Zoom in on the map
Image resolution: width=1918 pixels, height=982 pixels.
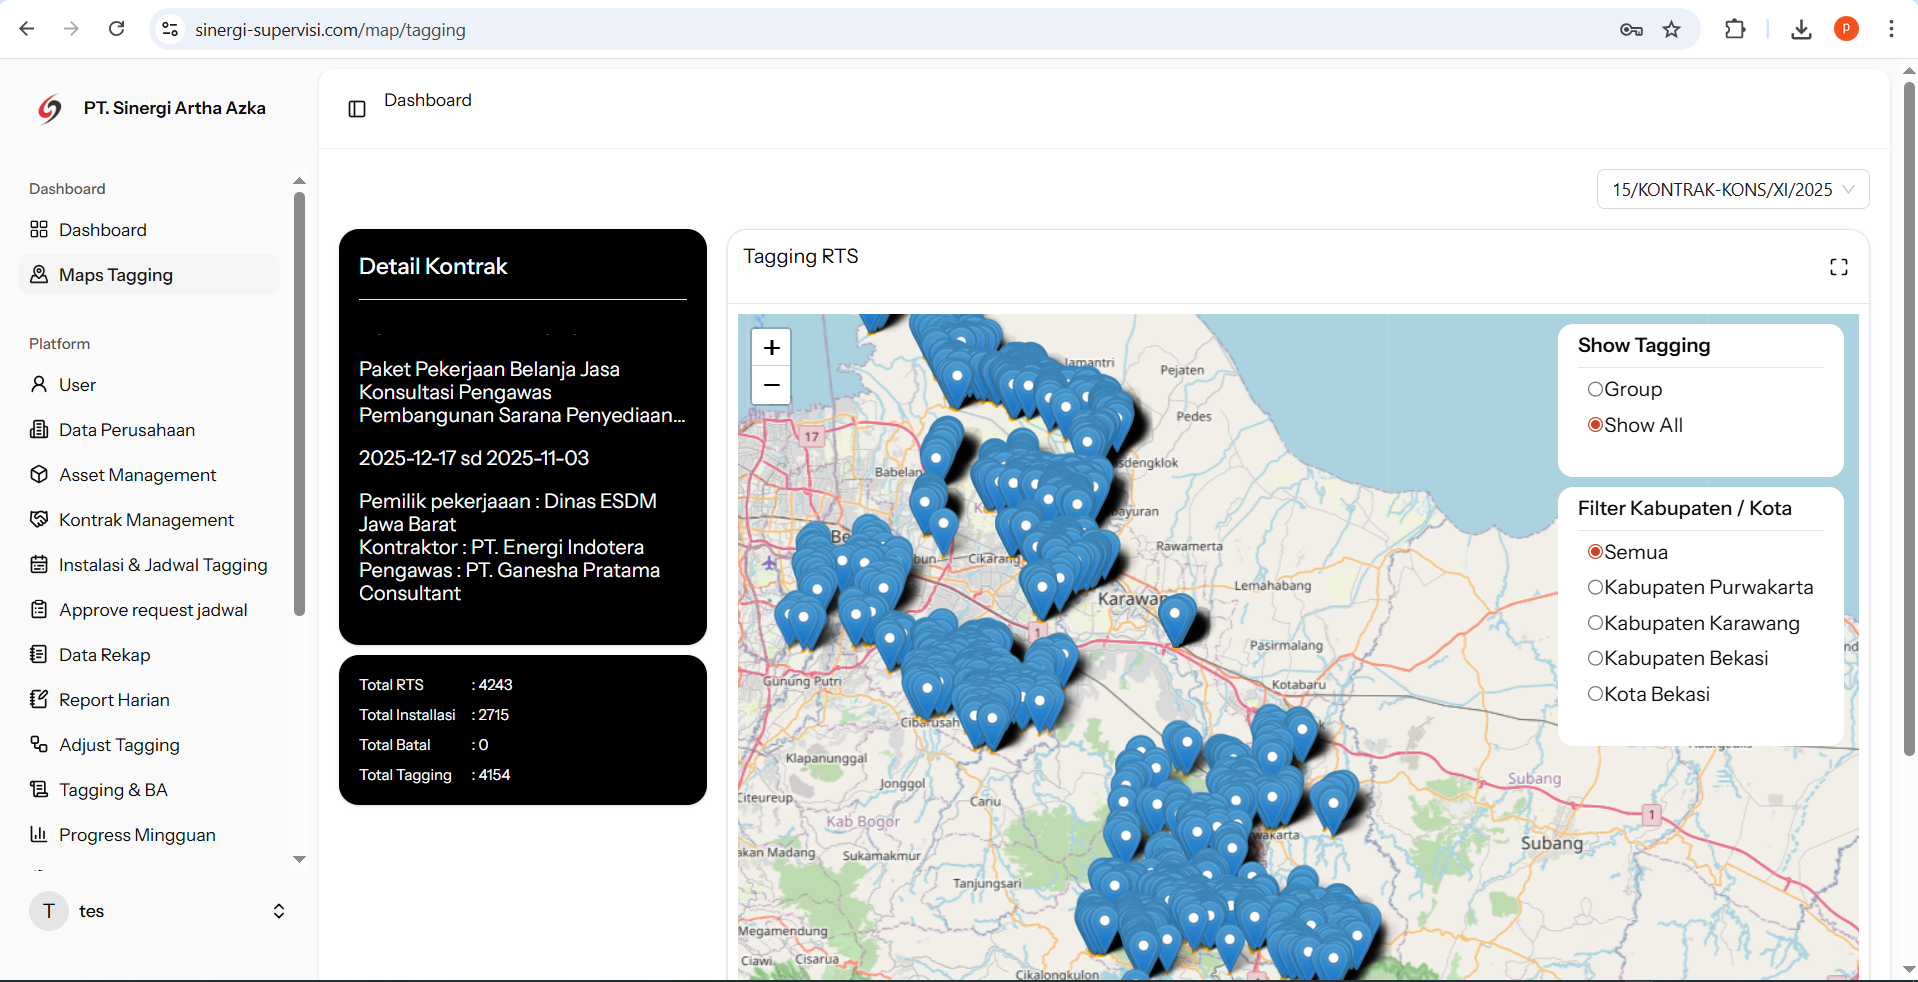tap(771, 348)
